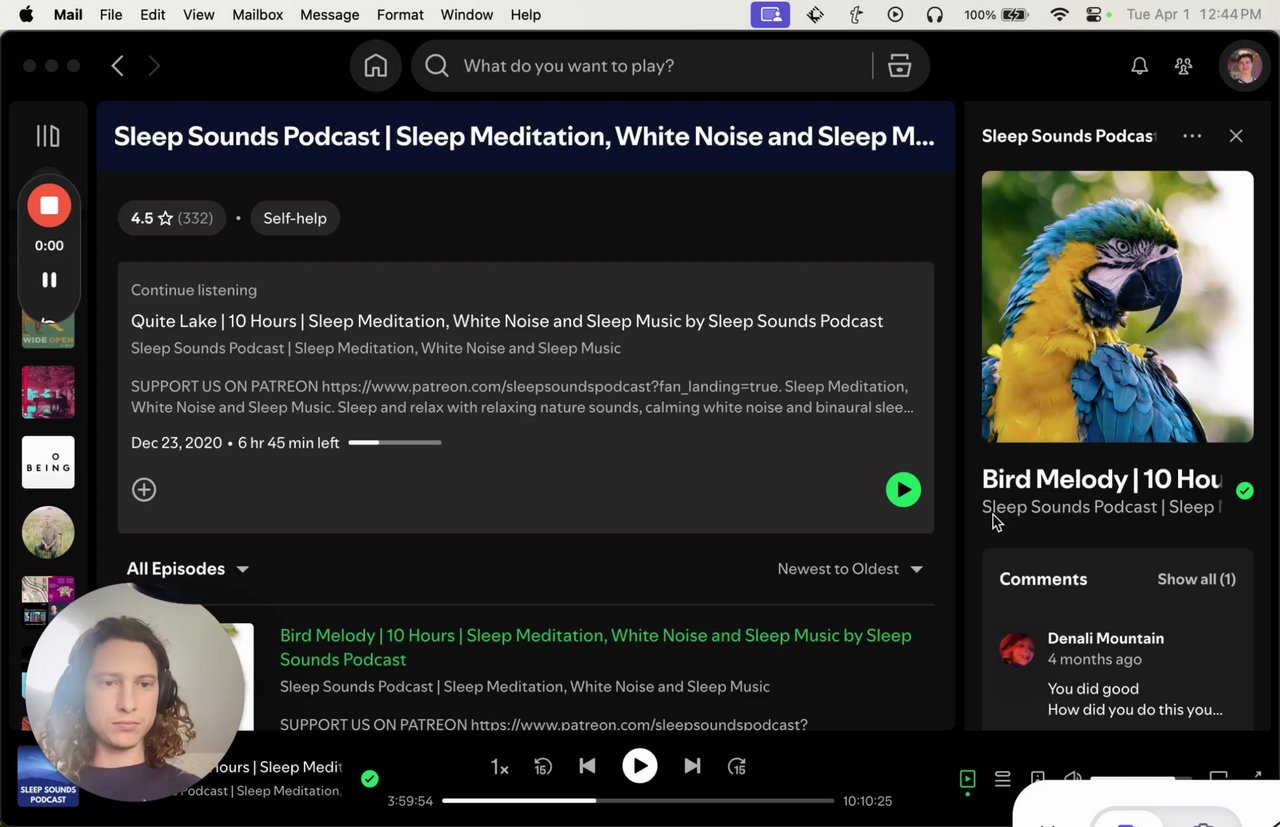1280x827 pixels.
Task: Open Denali Mountain's profile name
Action: pos(1105,638)
